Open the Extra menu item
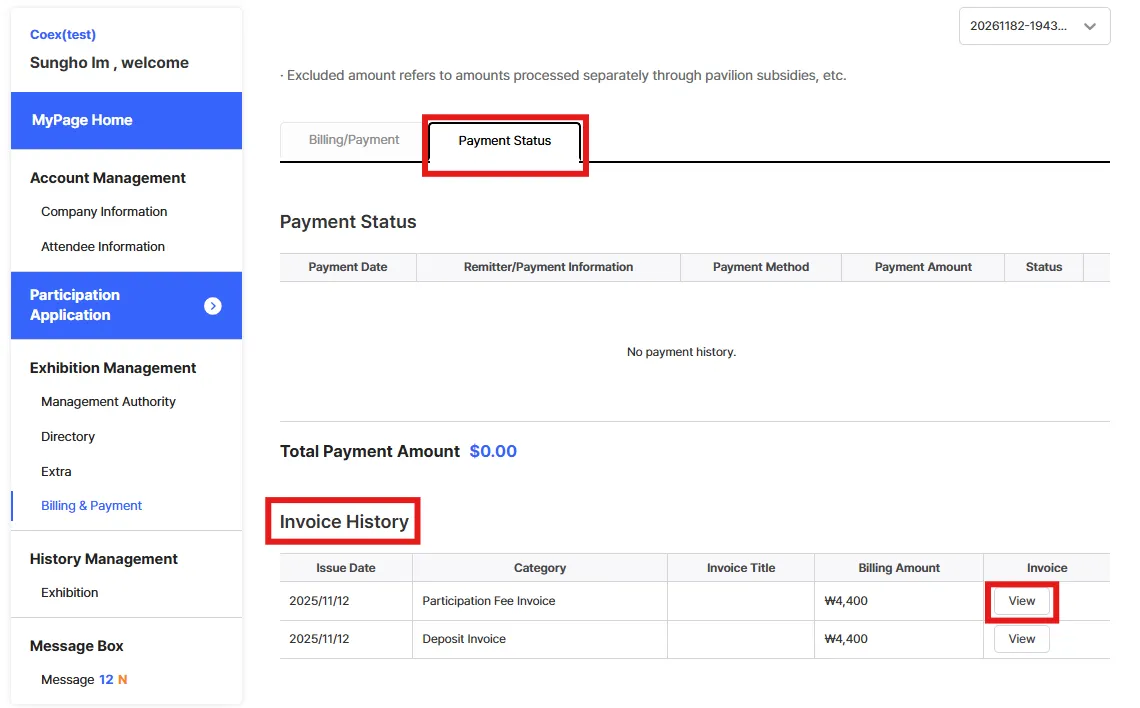Screen dimensions: 1140x708 pyautogui.click(x=56, y=472)
